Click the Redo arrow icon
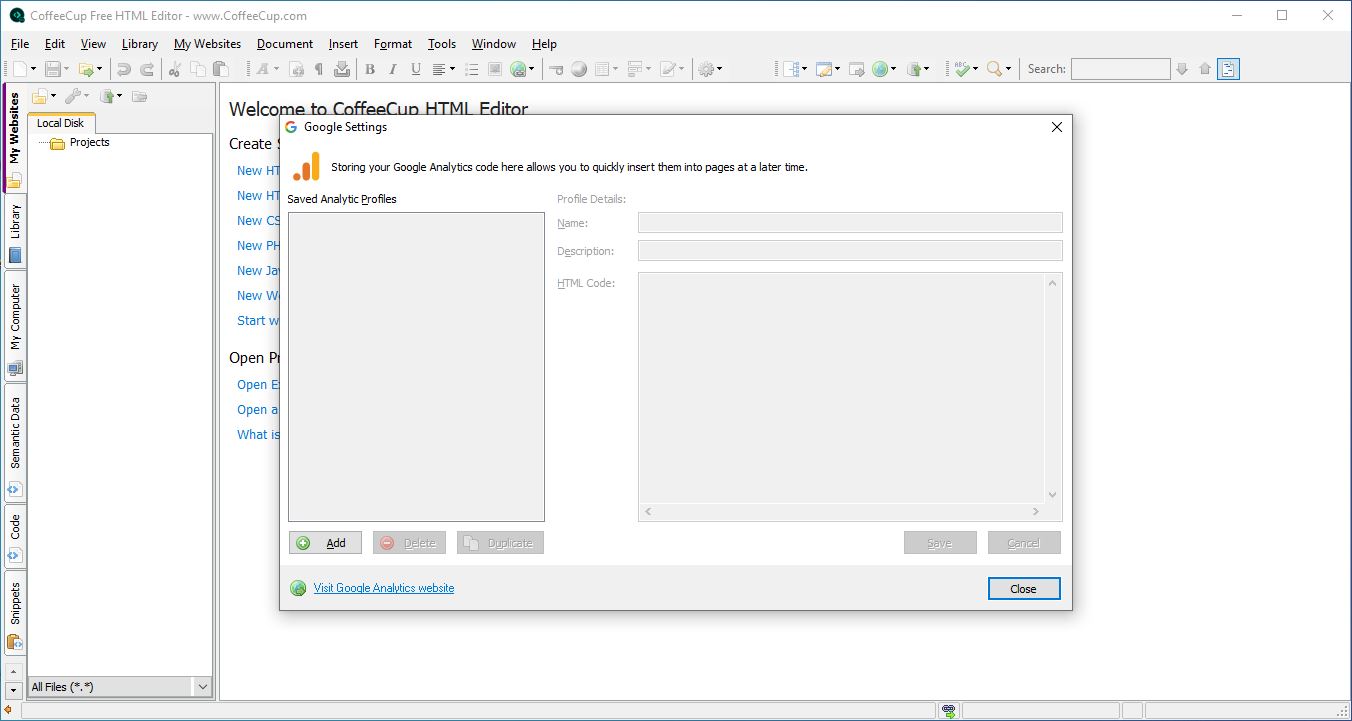This screenshot has height=721, width=1352. (x=147, y=69)
